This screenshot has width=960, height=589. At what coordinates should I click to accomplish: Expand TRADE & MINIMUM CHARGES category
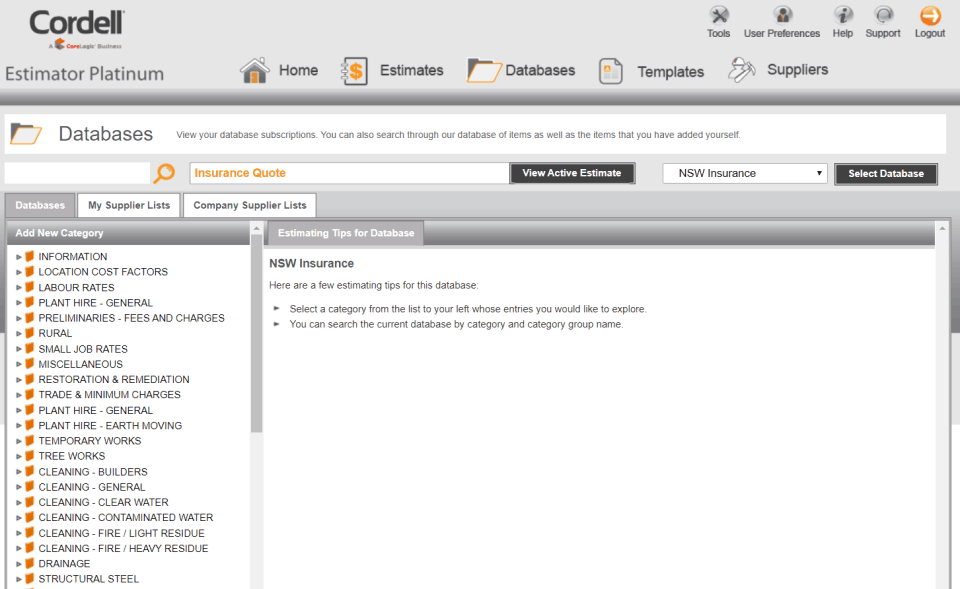pyautogui.click(x=18, y=395)
